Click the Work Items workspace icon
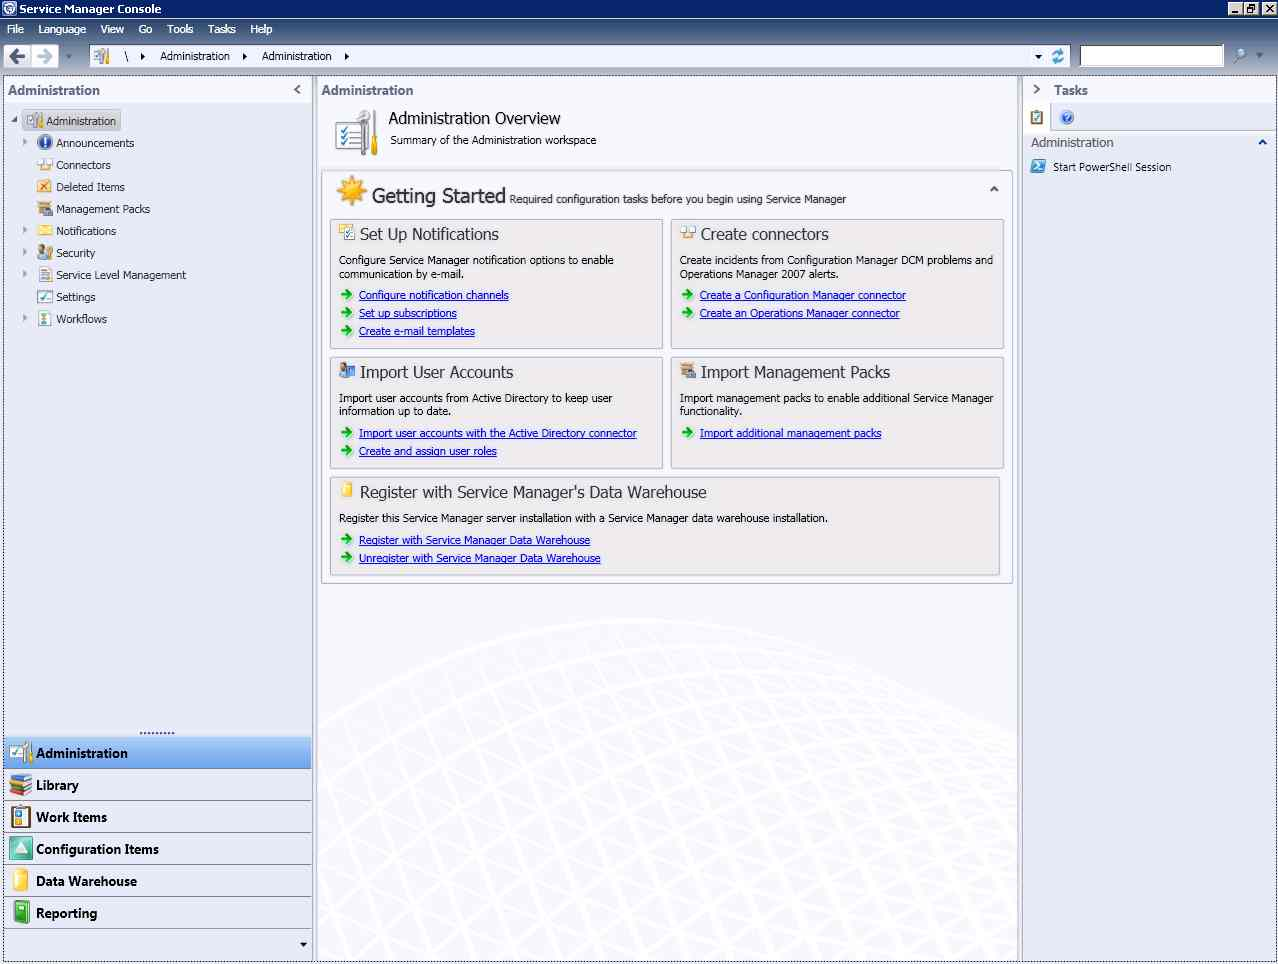The width and height of the screenshot is (1278, 964). (x=21, y=817)
